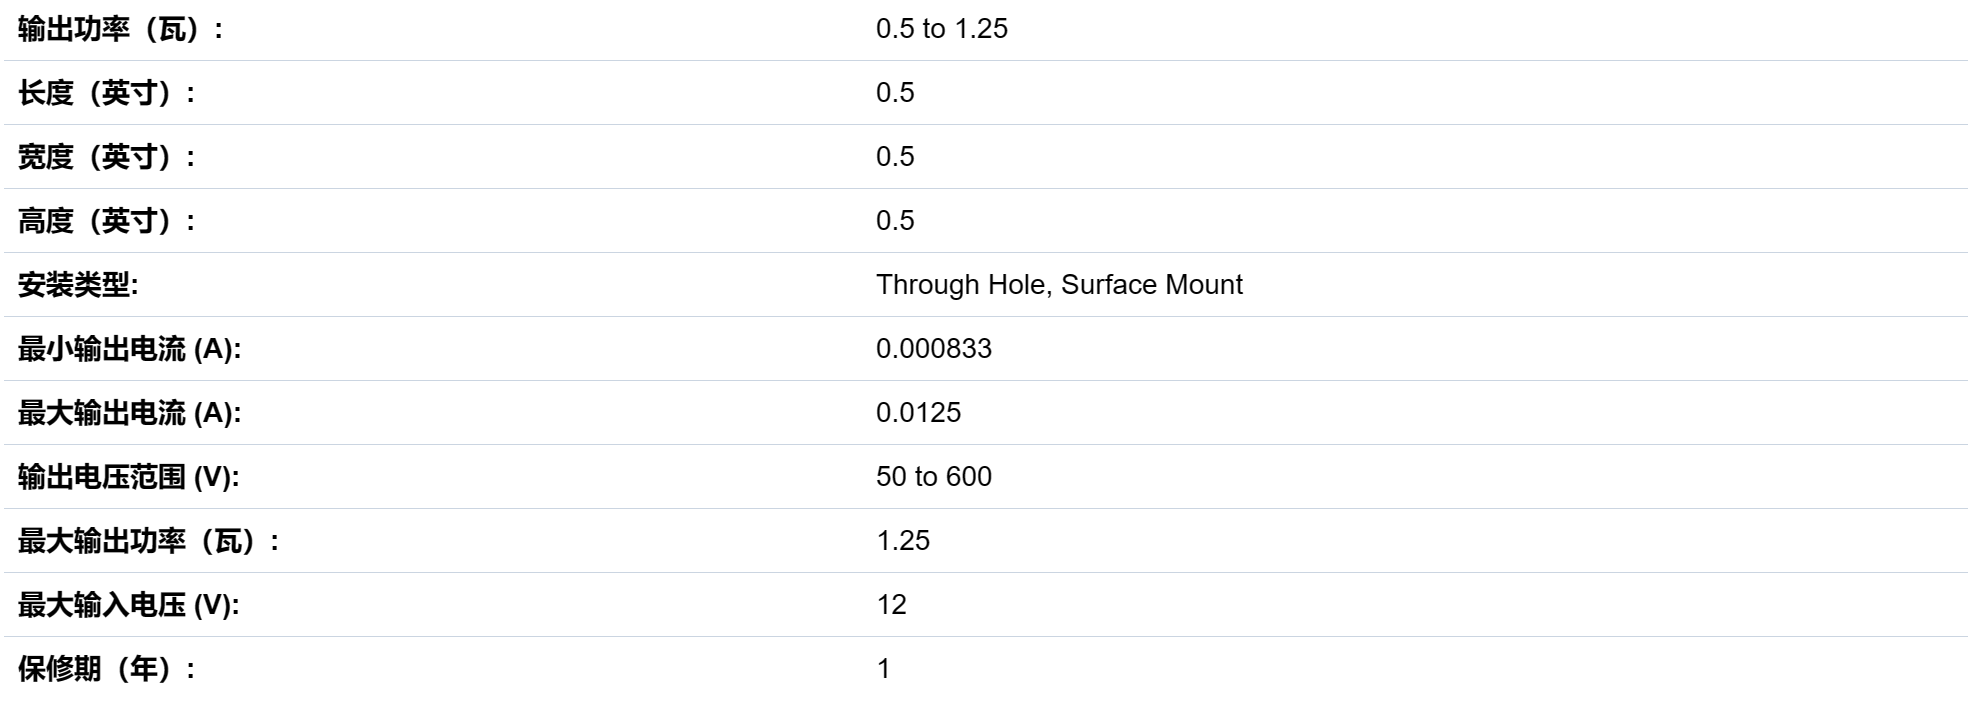Screen dimensions: 1968x720
Task: Click the 最大输入电压 (V) label
Action: pyautogui.click(x=129, y=605)
